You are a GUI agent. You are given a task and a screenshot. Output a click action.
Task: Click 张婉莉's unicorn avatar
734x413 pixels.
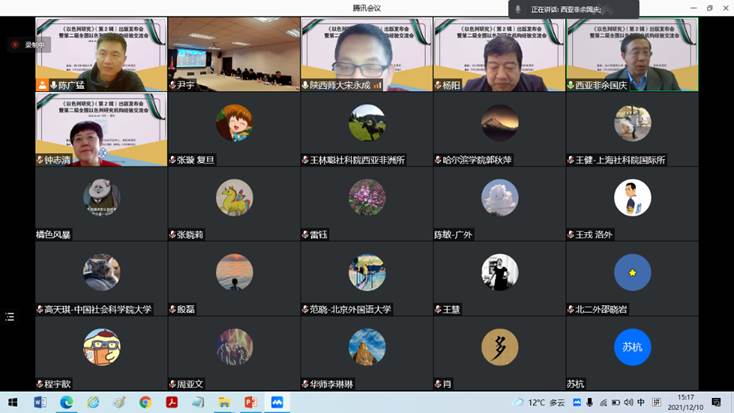coord(234,197)
